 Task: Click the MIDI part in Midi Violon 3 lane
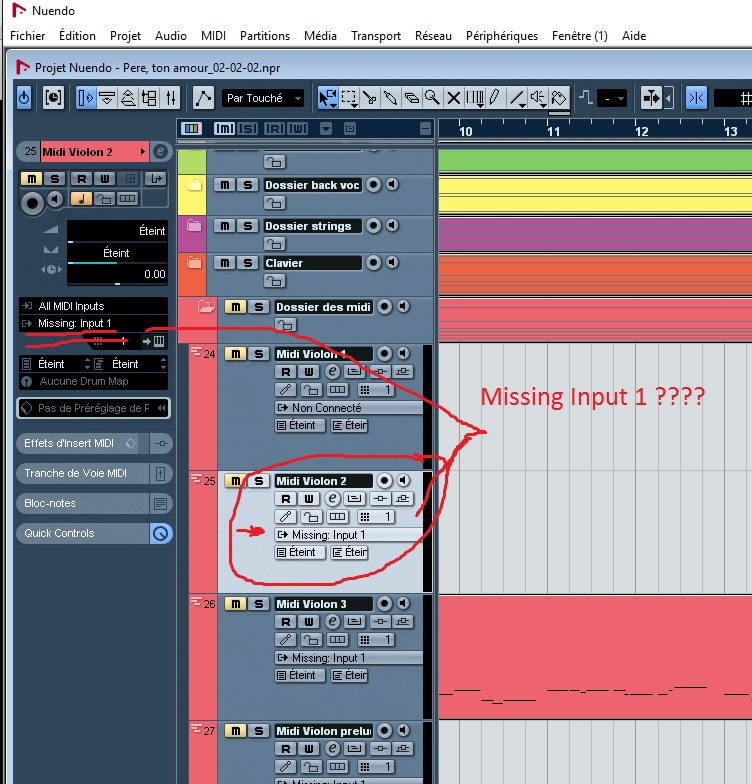click(595, 656)
